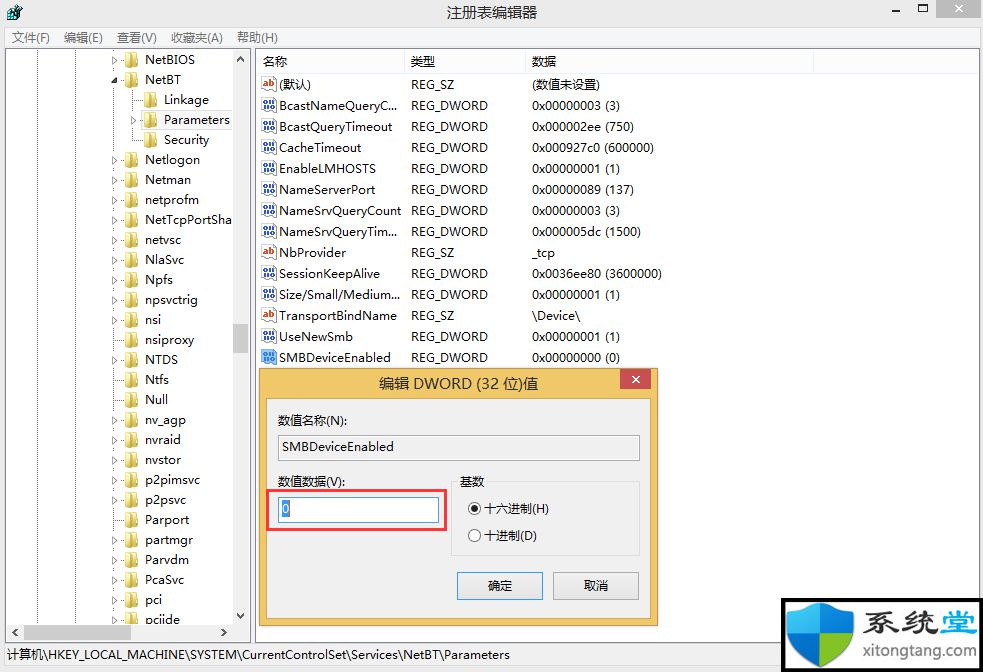
Task: Open the 编辑(E) menu
Action: click(x=83, y=38)
